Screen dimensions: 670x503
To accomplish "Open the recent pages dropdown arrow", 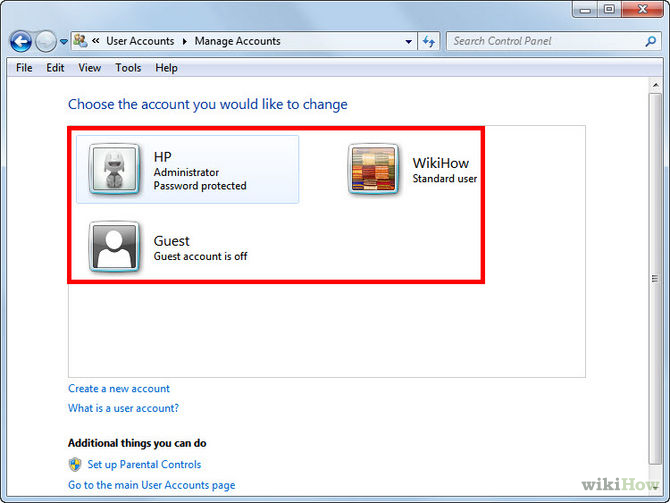I will click(64, 42).
